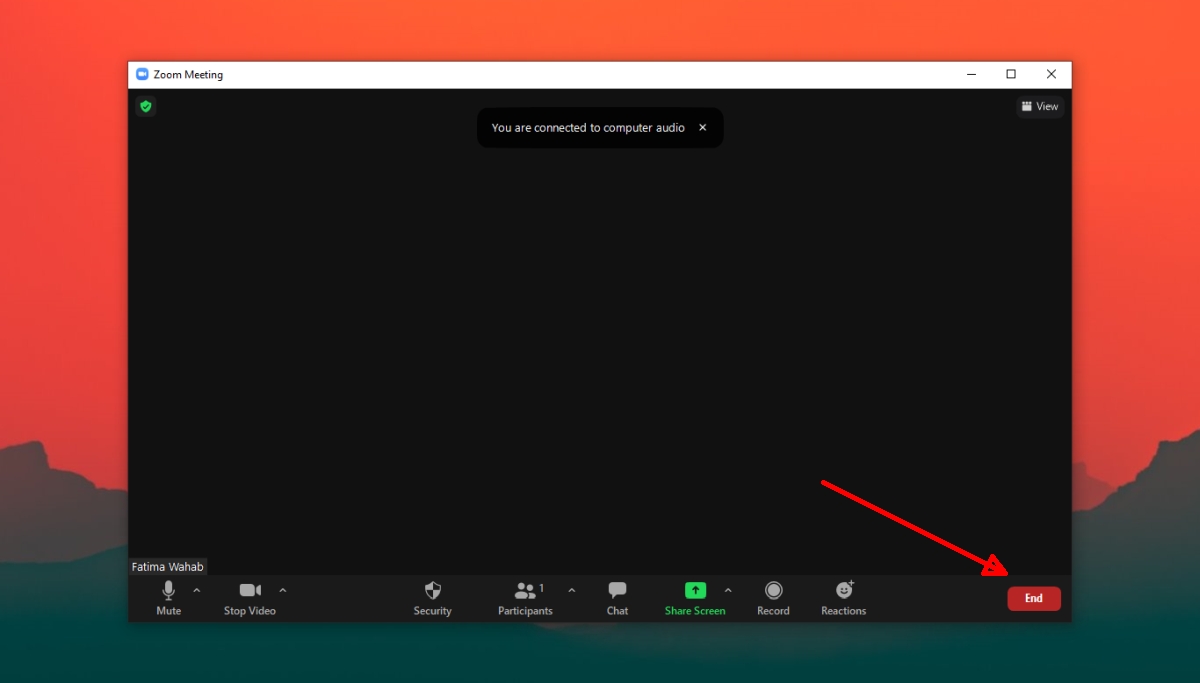Maximize the Zoom Meeting window
This screenshot has height=683, width=1200.
[1011, 74]
